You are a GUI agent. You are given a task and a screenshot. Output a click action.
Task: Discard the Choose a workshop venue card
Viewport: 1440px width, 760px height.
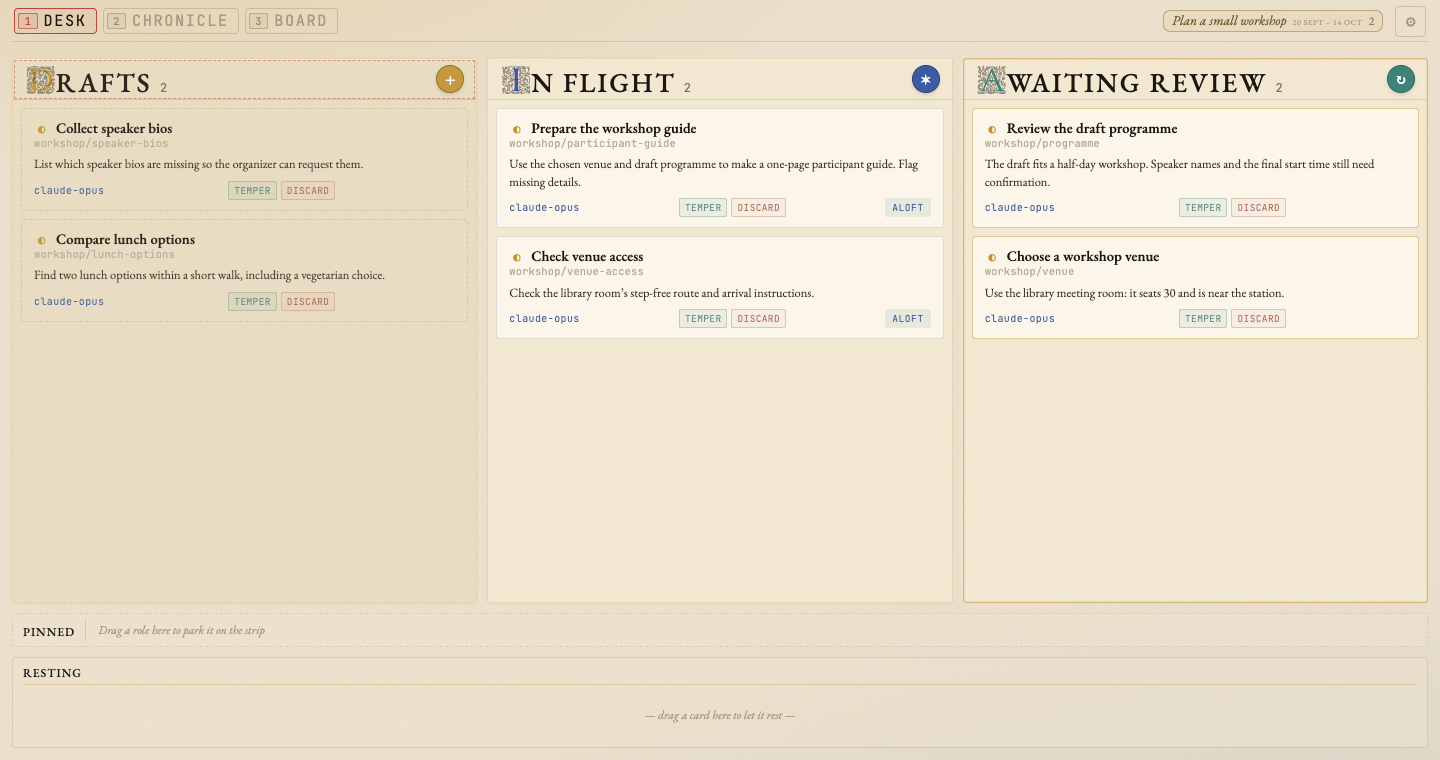tap(1259, 319)
